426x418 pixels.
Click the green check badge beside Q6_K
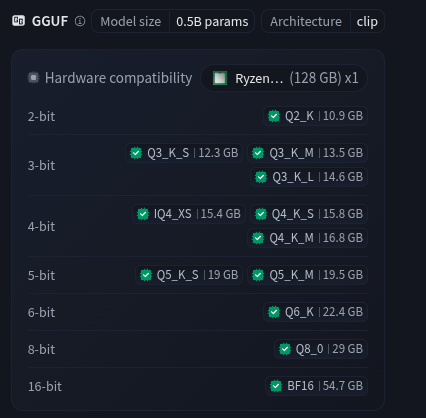pos(274,312)
